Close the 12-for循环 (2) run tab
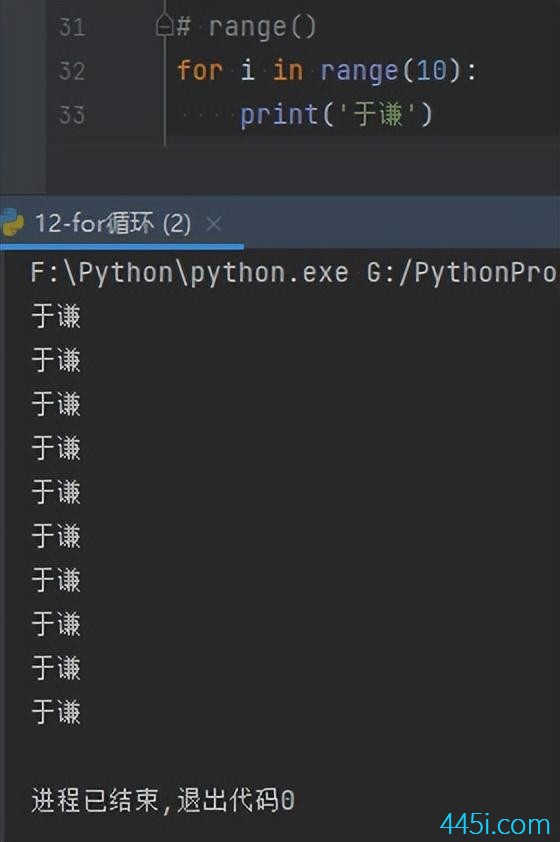Screen dimensions: 560x842 [x=214, y=224]
